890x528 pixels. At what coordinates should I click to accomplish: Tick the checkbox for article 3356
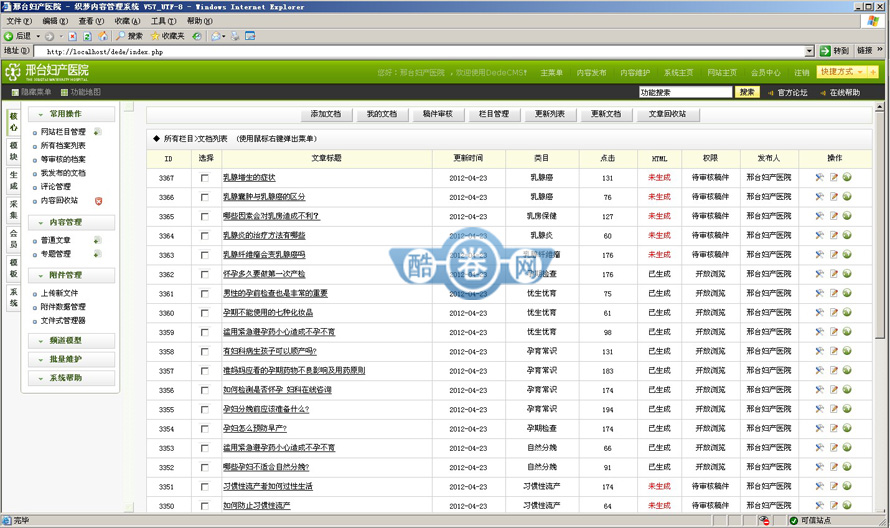[205, 390]
